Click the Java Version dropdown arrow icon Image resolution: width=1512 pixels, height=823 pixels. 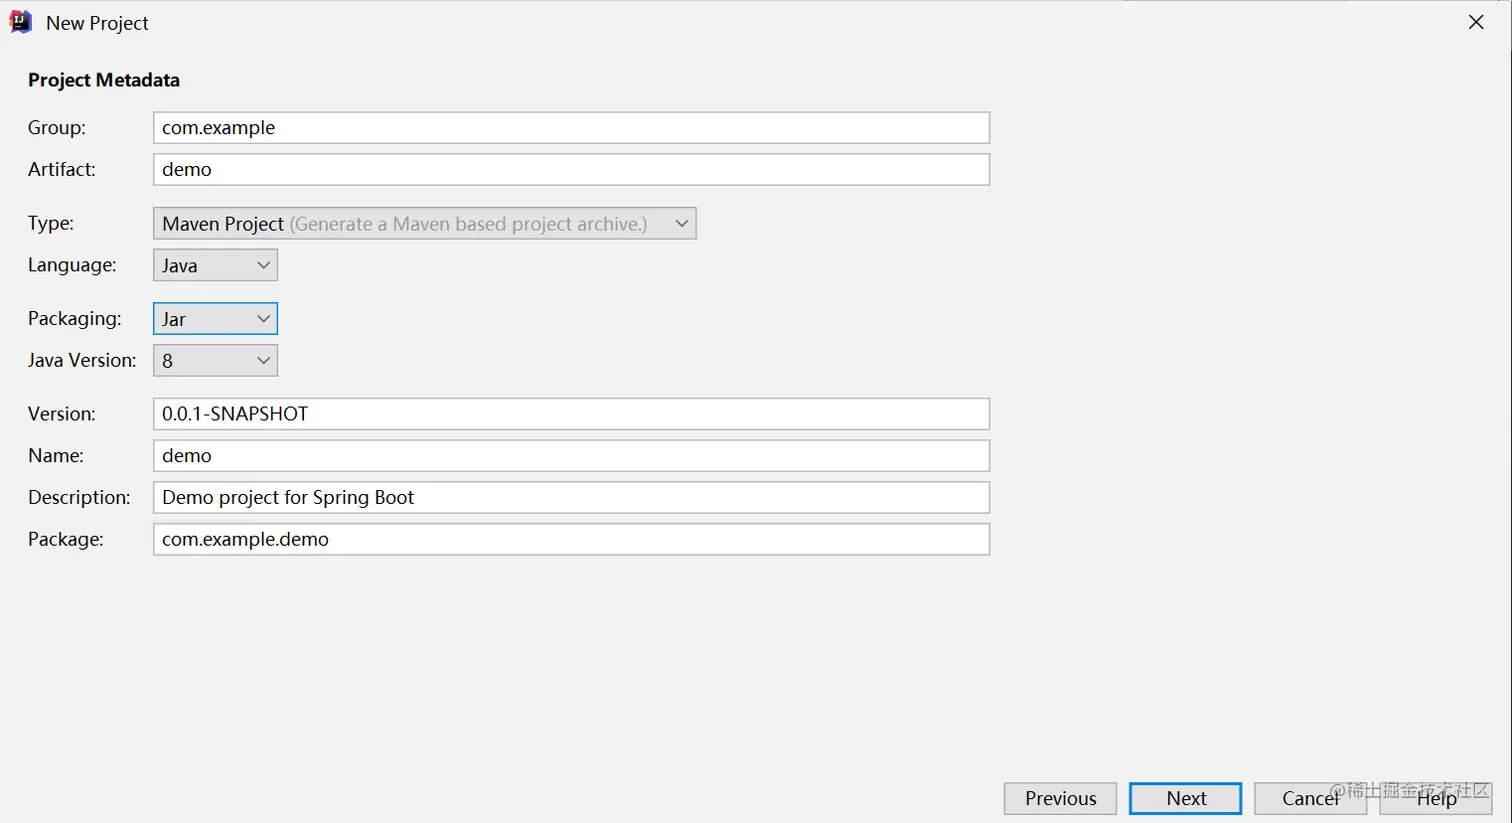click(263, 361)
